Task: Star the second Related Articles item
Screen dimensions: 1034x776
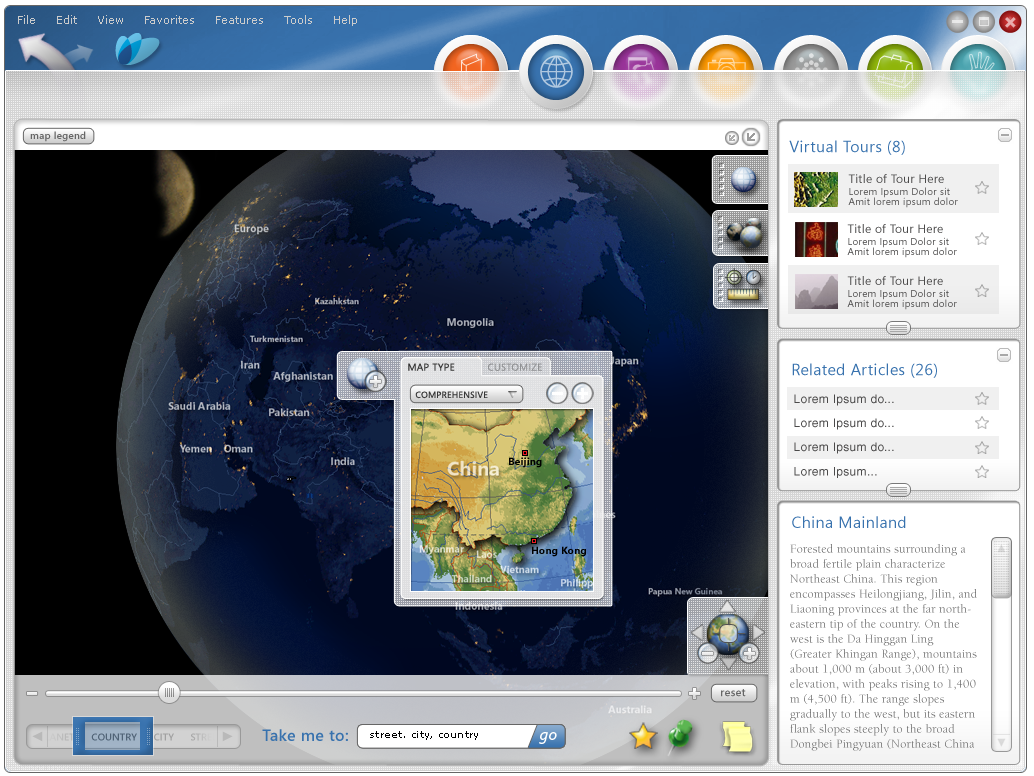Action: click(x=982, y=423)
